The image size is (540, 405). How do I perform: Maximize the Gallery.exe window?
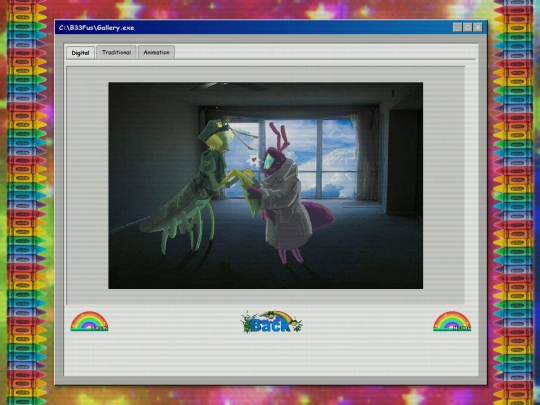[467, 27]
